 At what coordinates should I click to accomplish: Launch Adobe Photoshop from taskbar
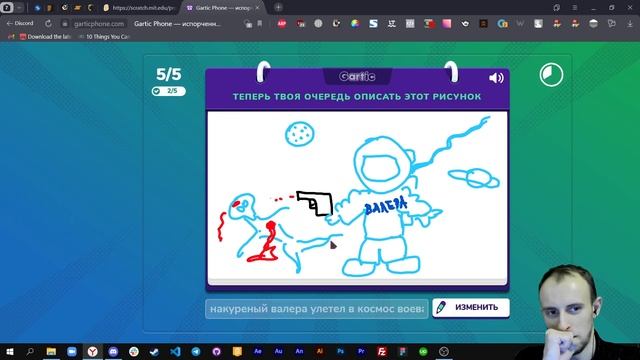coord(340,351)
